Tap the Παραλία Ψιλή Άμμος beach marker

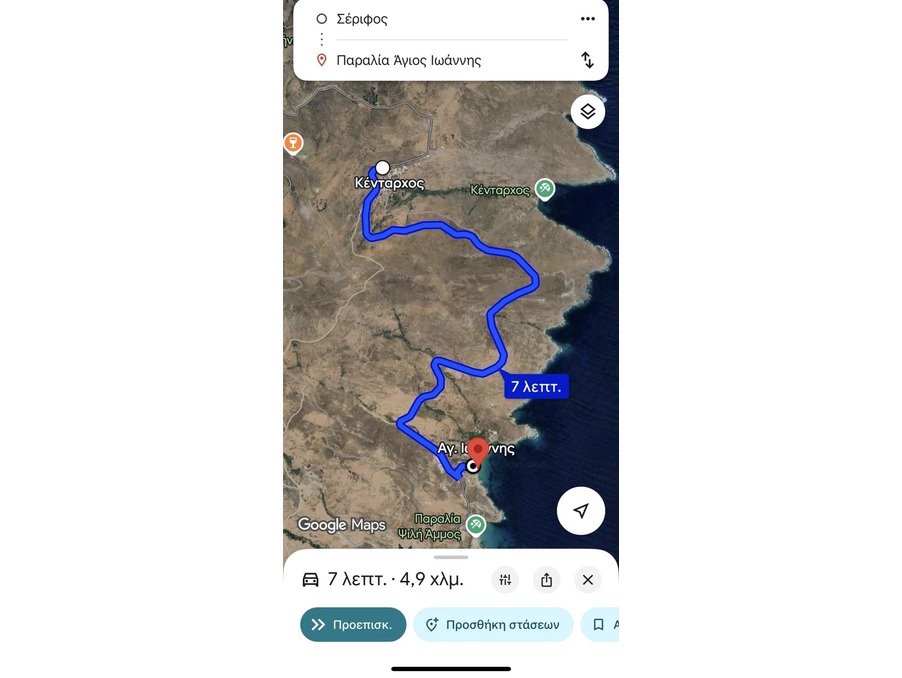point(475,525)
